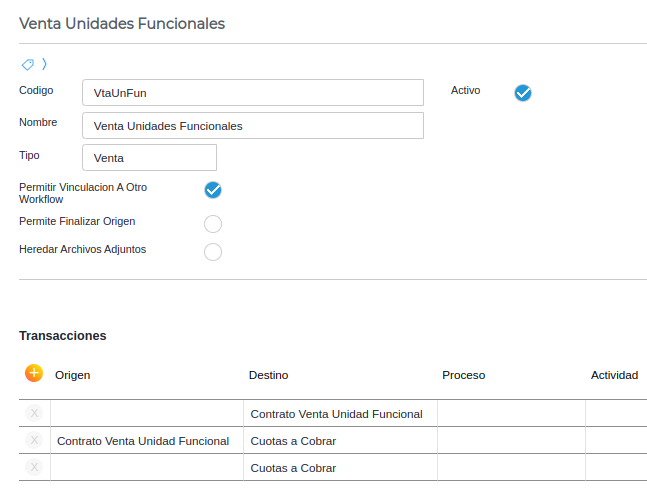Select Destino cell Contrato Venta Unidad Funcional
Viewport: 647px width, 495px height.
336,413
